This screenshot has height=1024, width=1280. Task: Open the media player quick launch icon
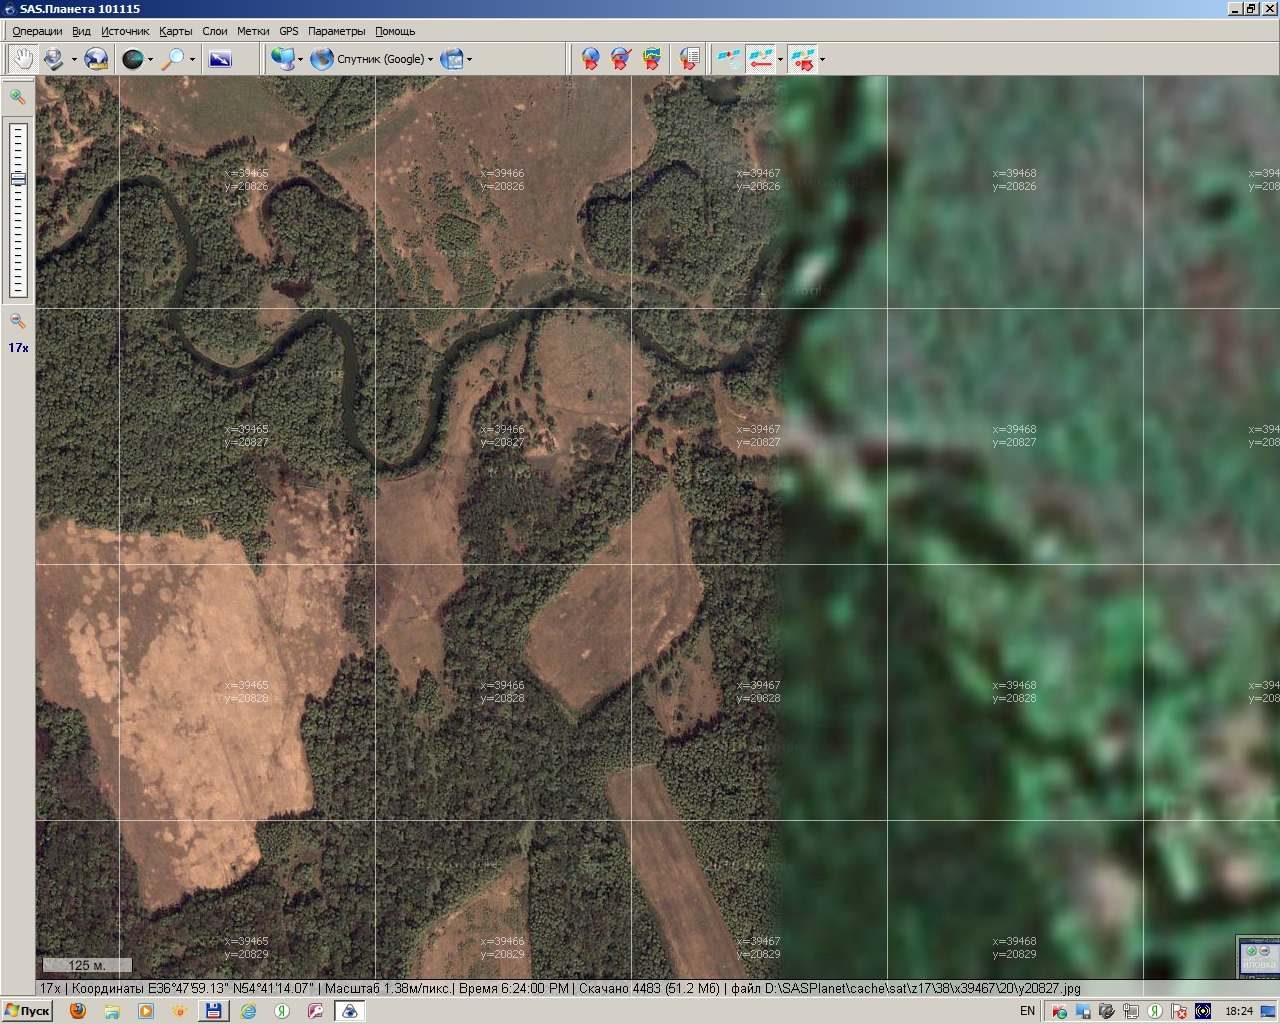pyautogui.click(x=146, y=1011)
